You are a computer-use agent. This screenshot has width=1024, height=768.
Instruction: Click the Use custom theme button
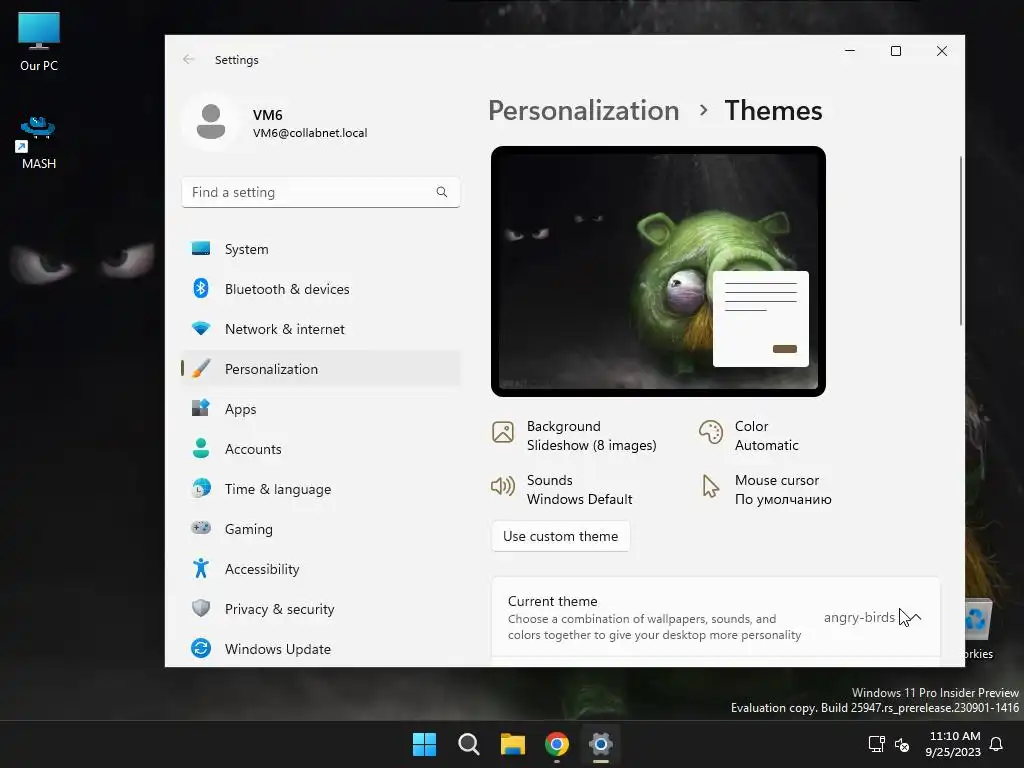pyautogui.click(x=560, y=536)
